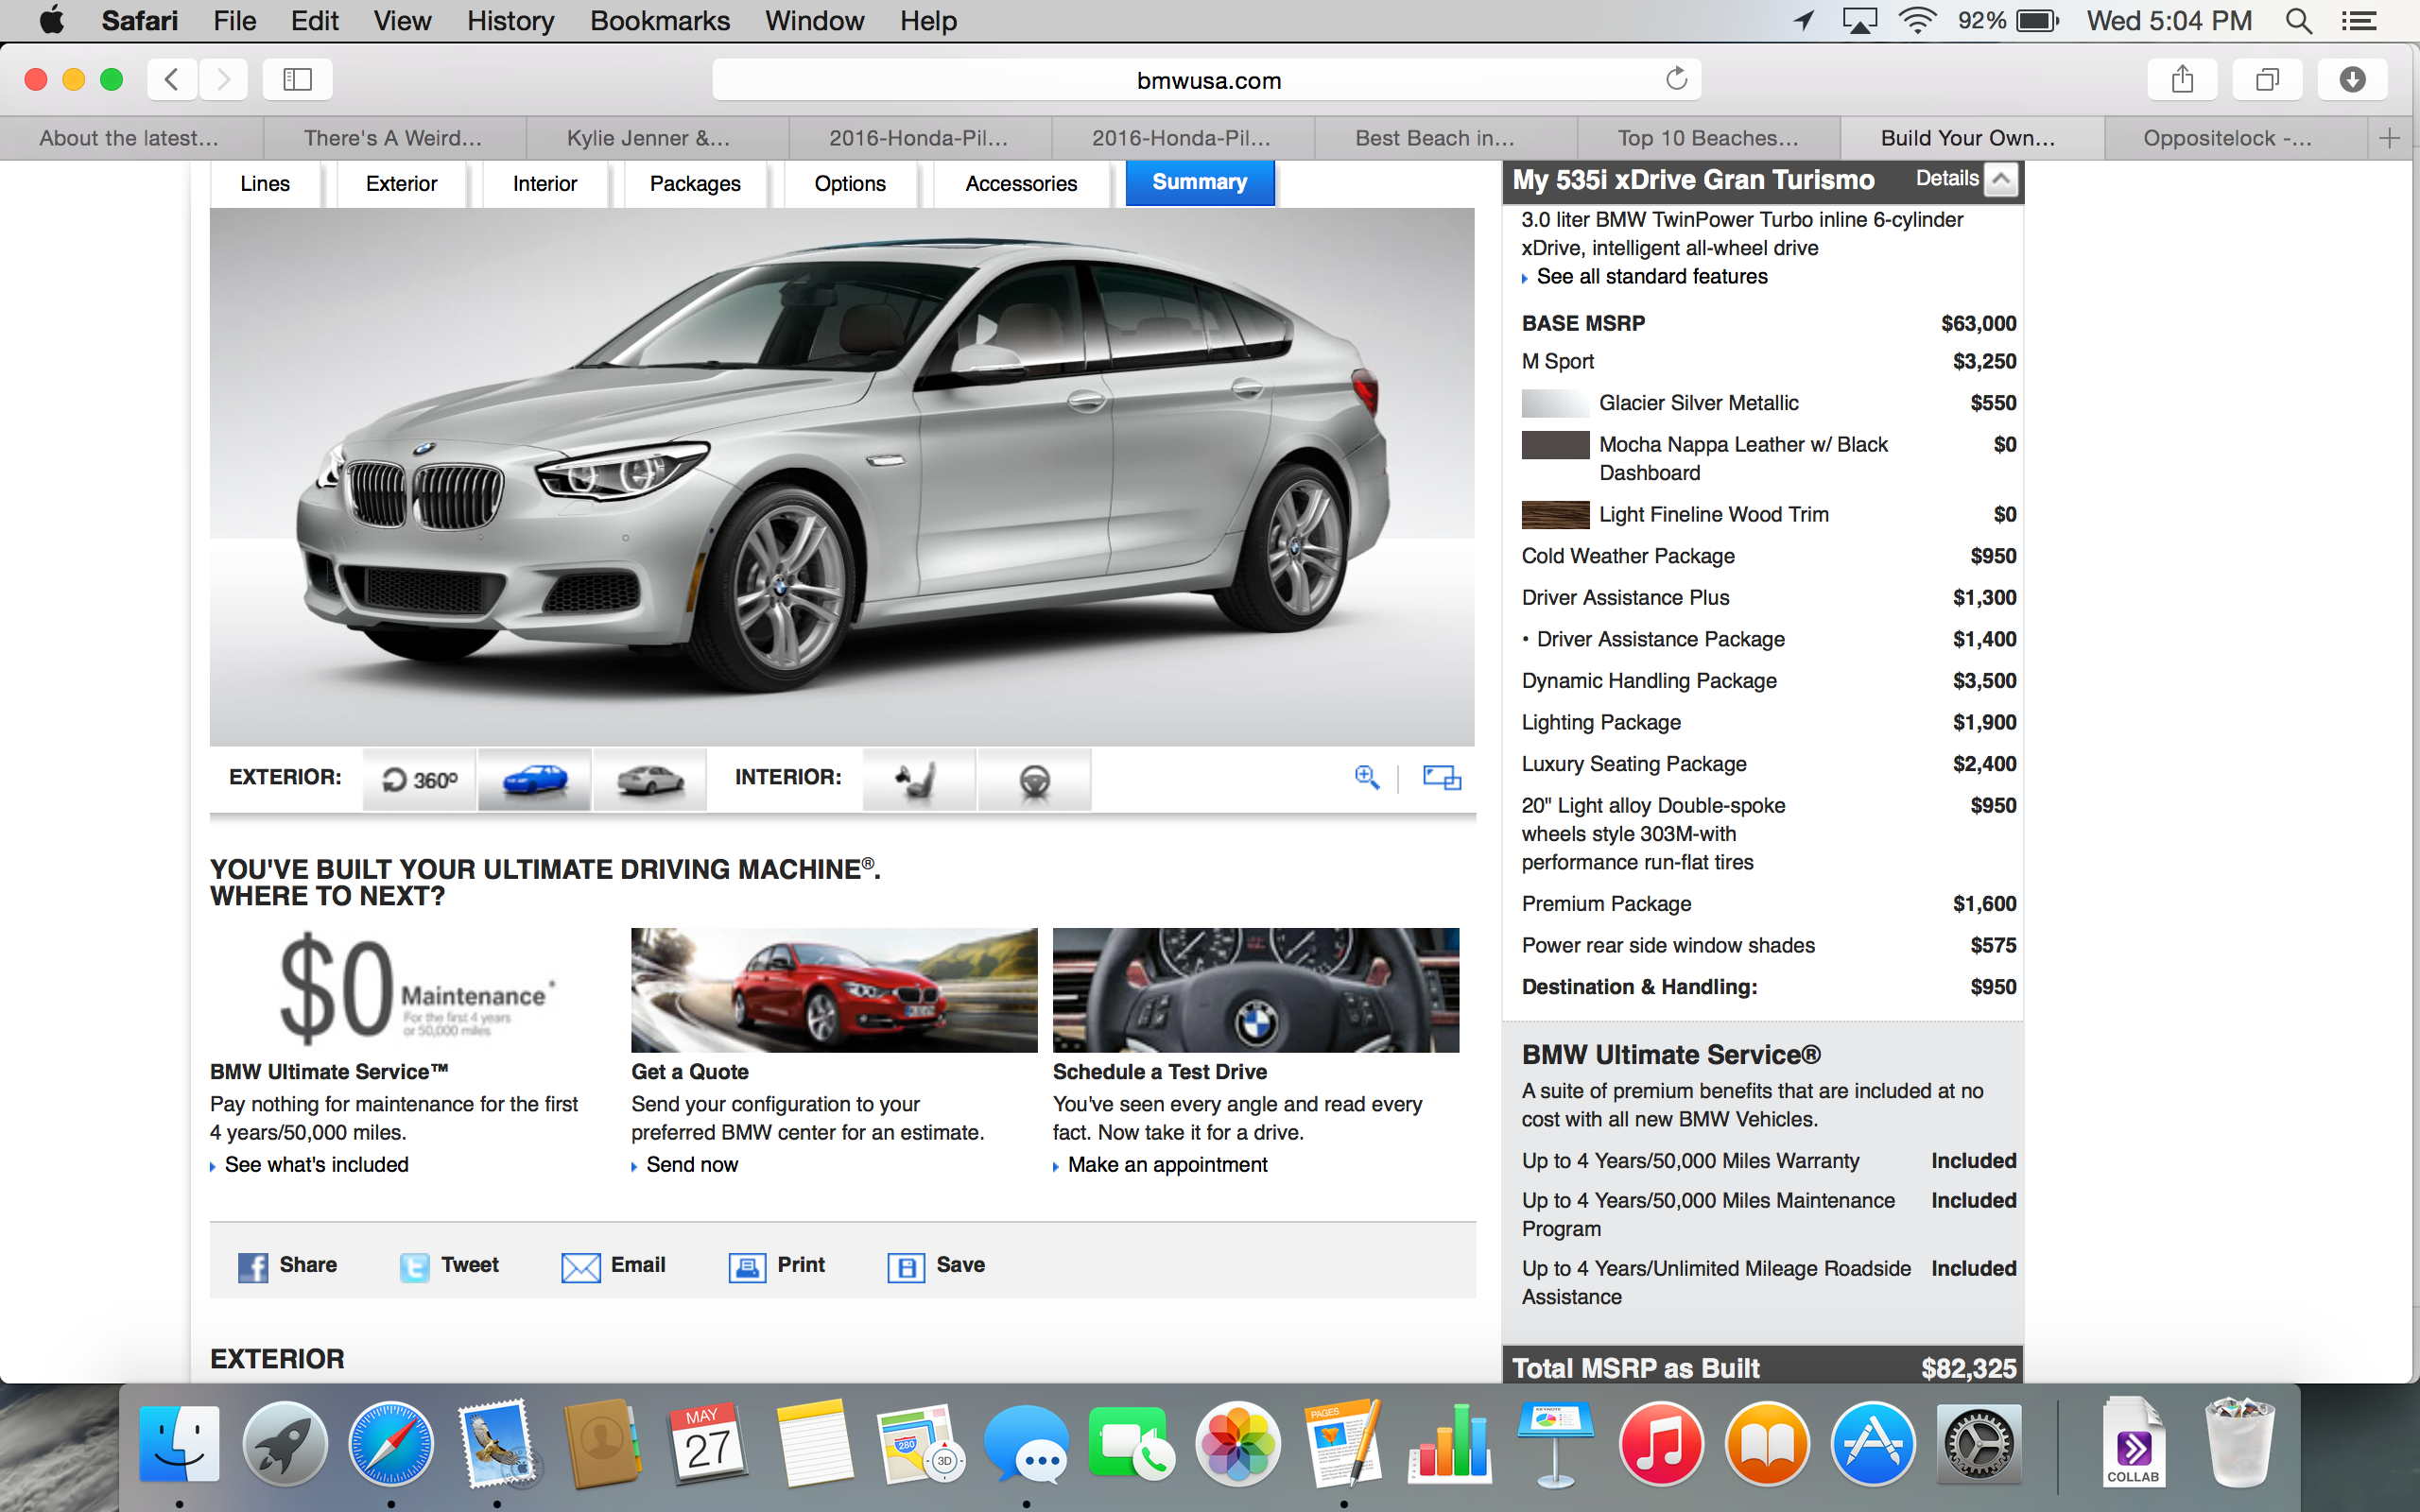
Task: Open the Wi-Fi status menu
Action: [1916, 21]
